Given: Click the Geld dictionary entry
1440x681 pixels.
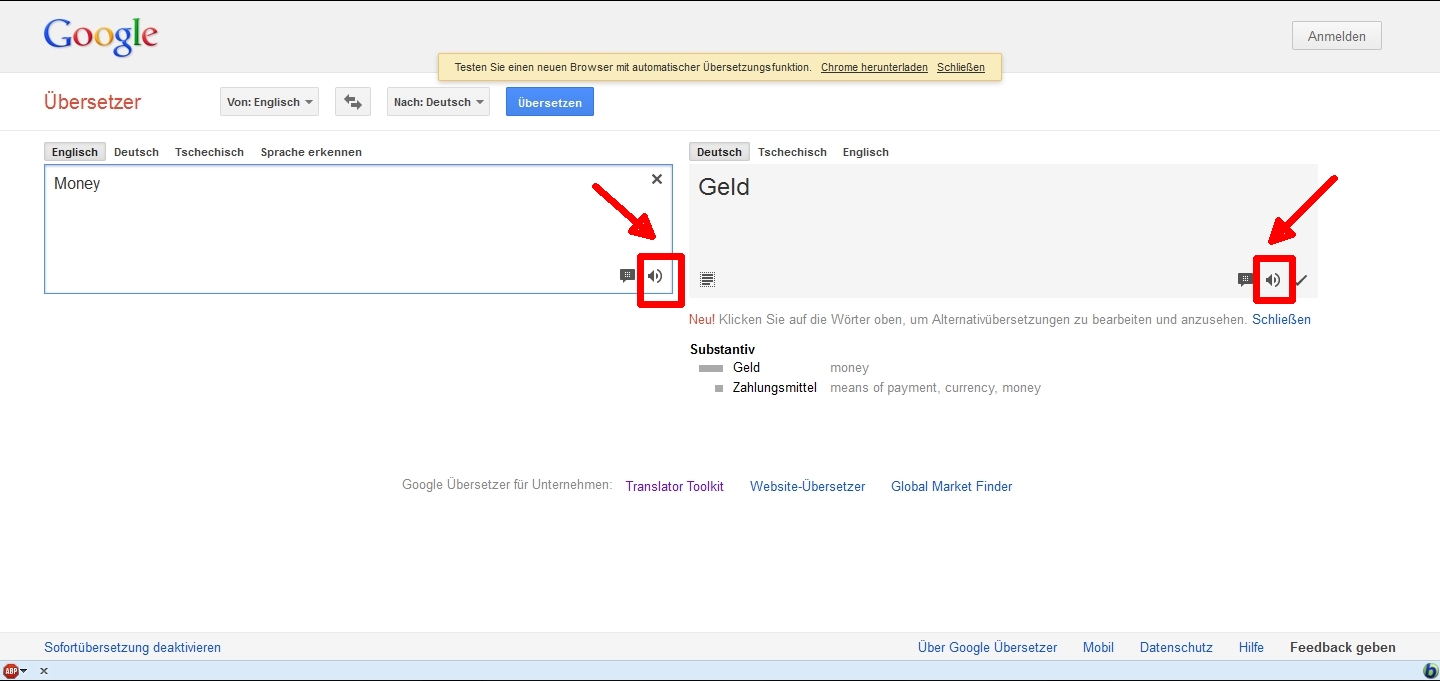Looking at the screenshot, I should pyautogui.click(x=746, y=368).
